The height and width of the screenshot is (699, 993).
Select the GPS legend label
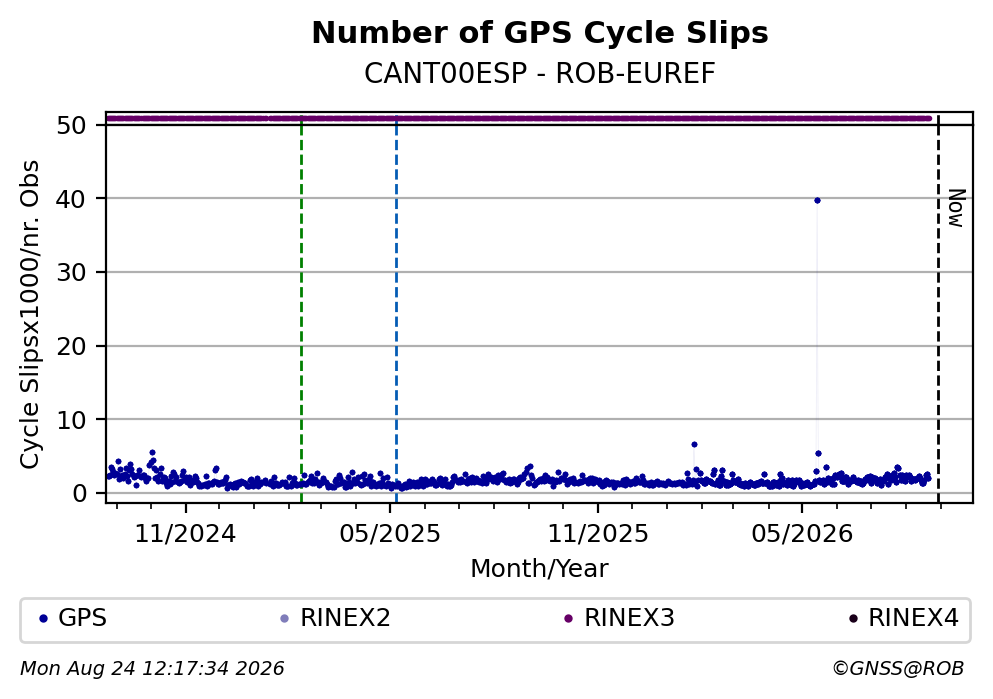(x=82, y=618)
